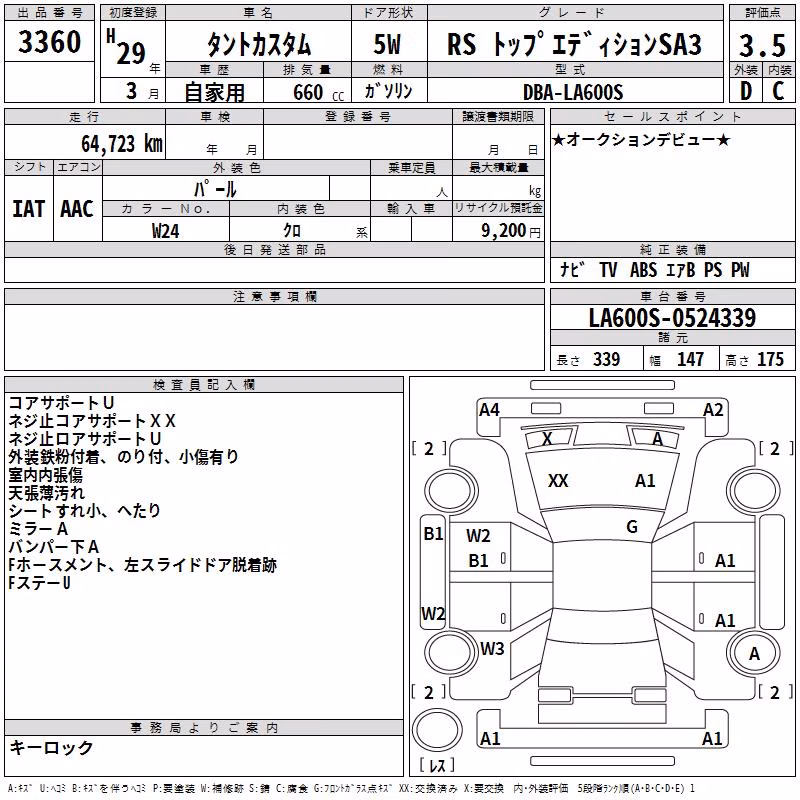Click the color number W24
The width and height of the screenshot is (800, 800).
165,231
